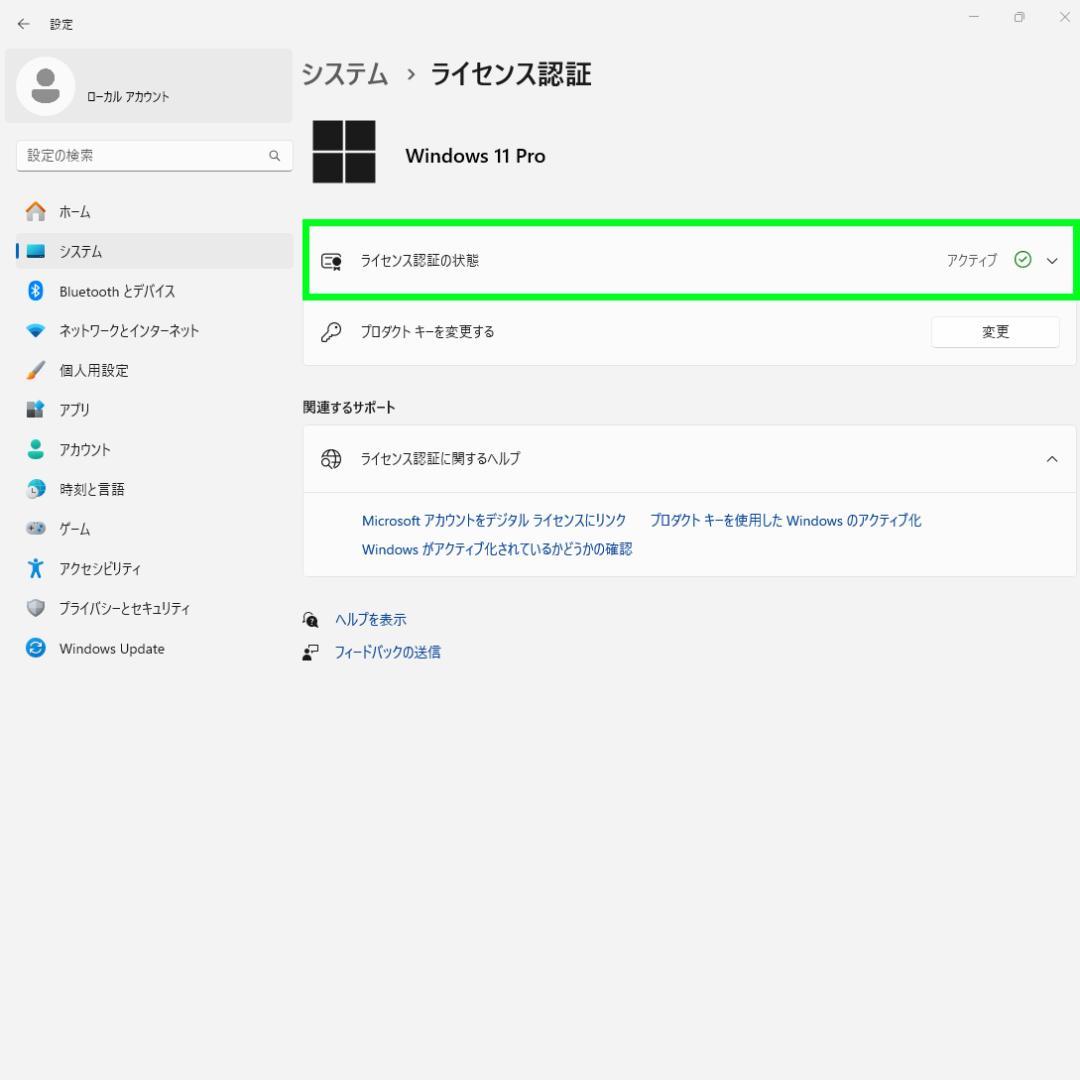Open 時刻と言語 settings in the sidebar

[x=154, y=489]
